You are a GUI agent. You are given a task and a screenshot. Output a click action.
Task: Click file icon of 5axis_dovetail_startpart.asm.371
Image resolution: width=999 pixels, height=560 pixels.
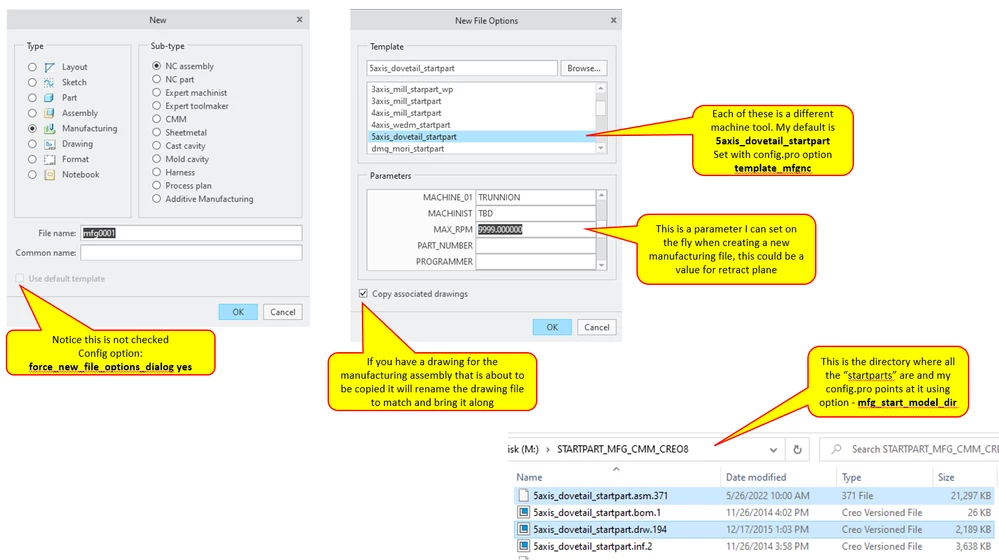click(523, 495)
